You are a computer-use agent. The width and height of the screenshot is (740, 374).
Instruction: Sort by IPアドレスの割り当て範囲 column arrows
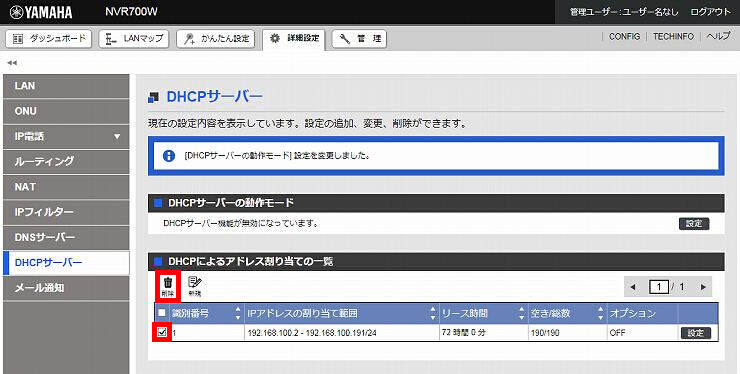pos(433,313)
